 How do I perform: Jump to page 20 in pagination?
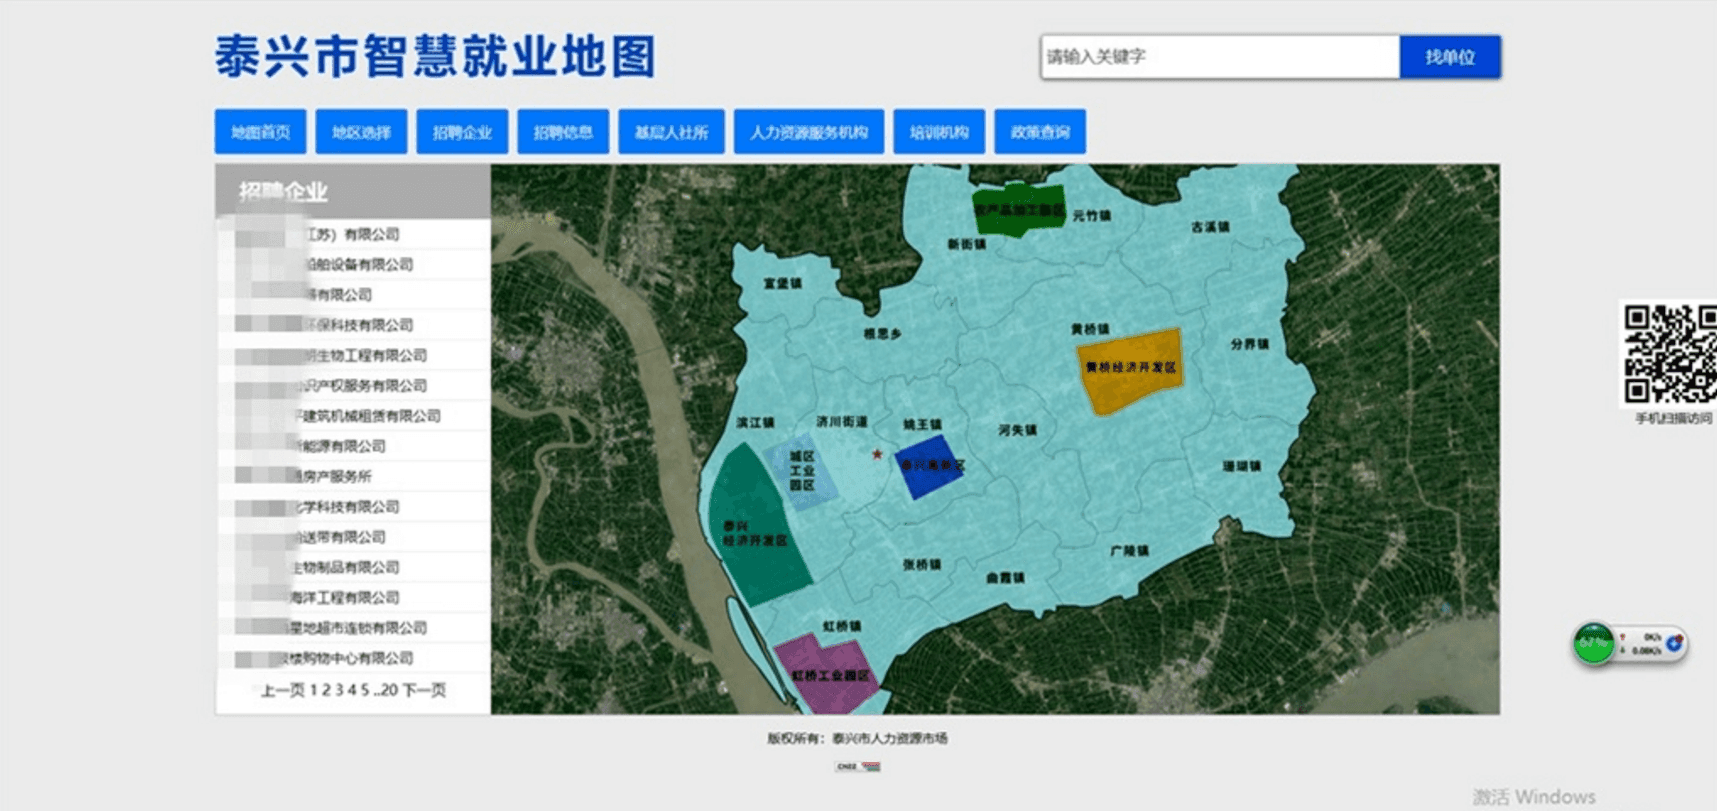click(389, 690)
